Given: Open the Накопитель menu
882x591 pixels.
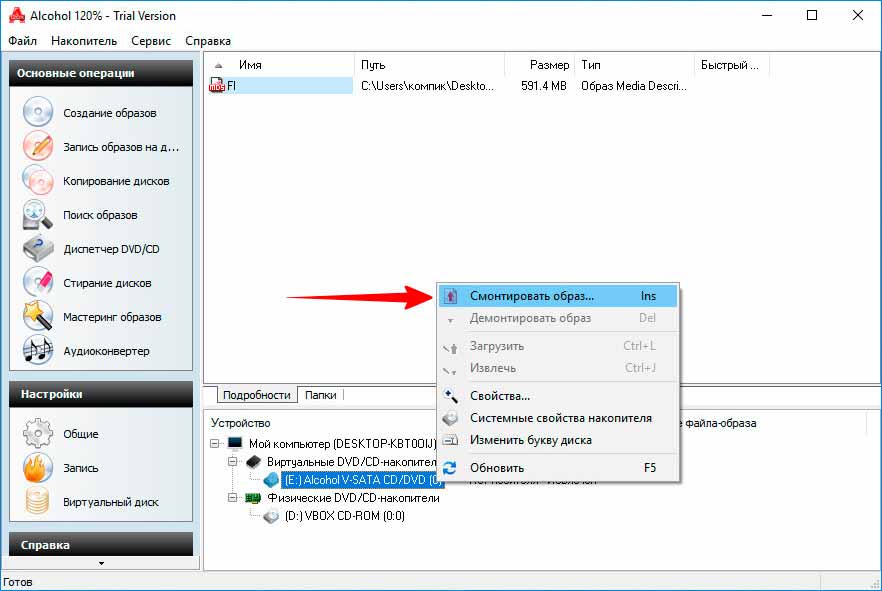Looking at the screenshot, I should (x=84, y=40).
